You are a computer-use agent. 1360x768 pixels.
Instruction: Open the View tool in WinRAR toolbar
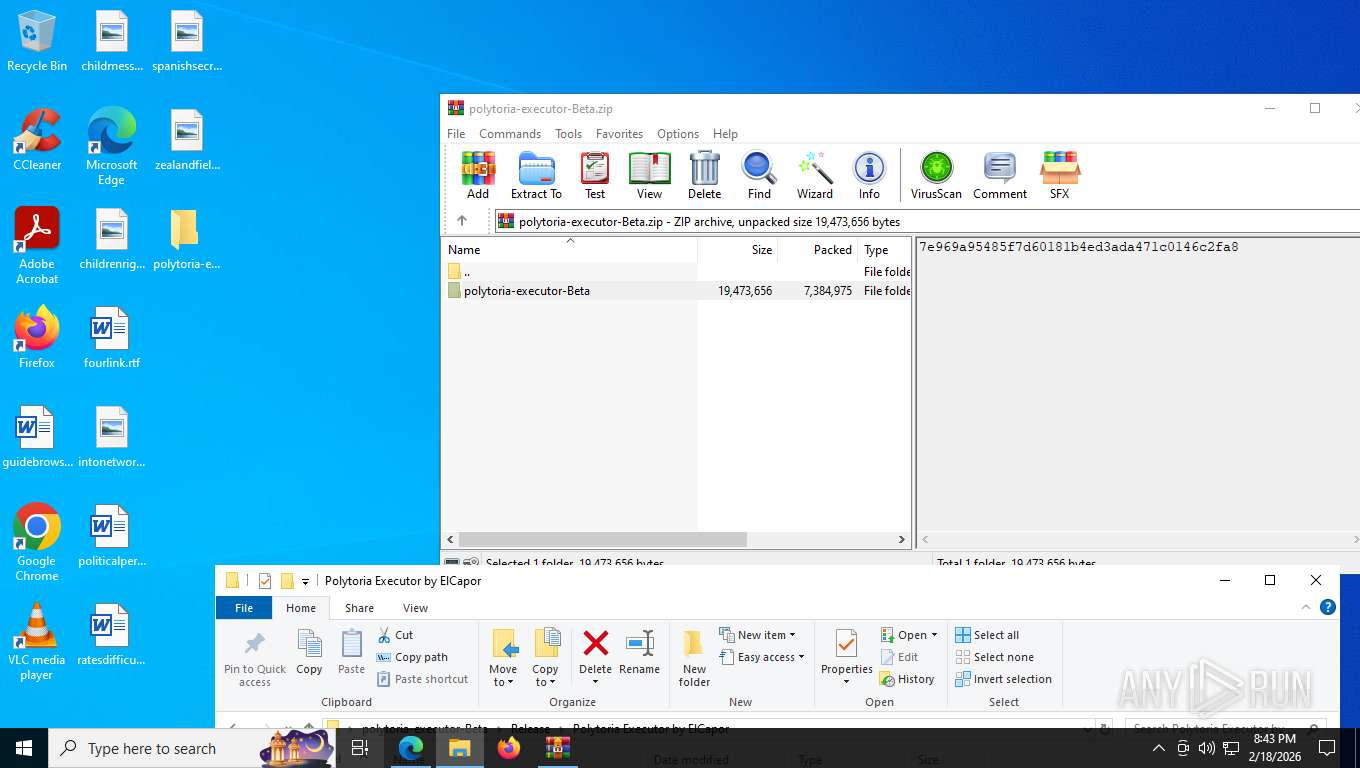pos(649,175)
